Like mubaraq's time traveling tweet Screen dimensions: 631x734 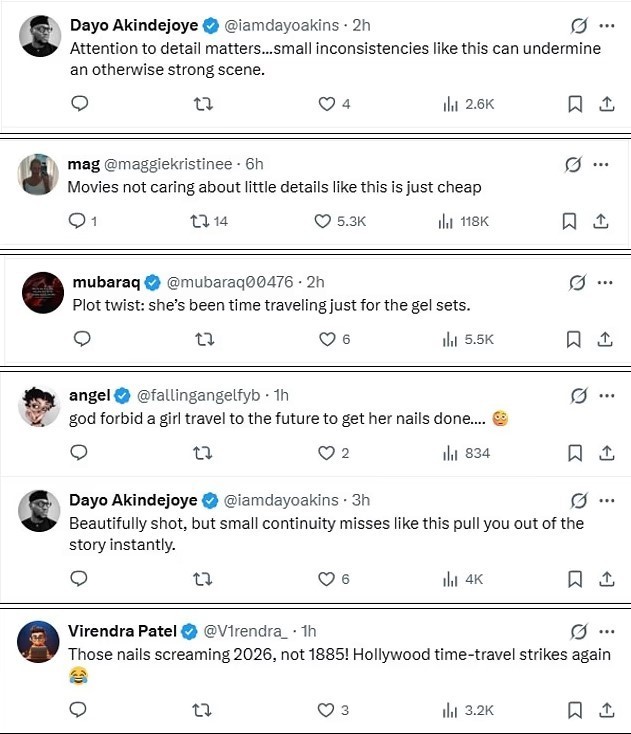tap(326, 339)
